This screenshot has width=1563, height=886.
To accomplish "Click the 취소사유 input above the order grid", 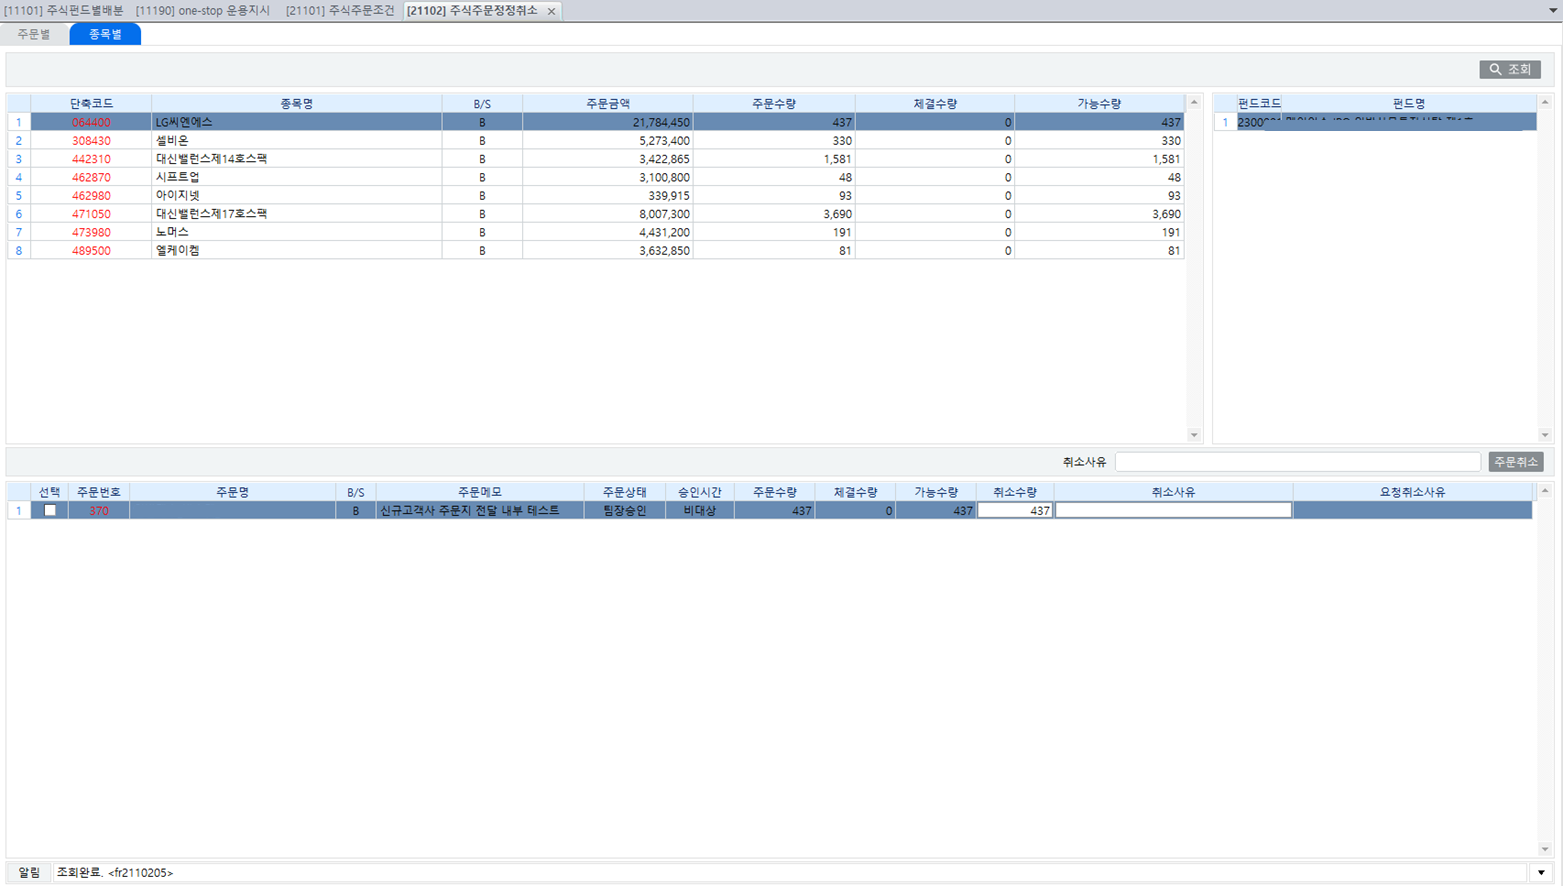I will coord(1297,462).
